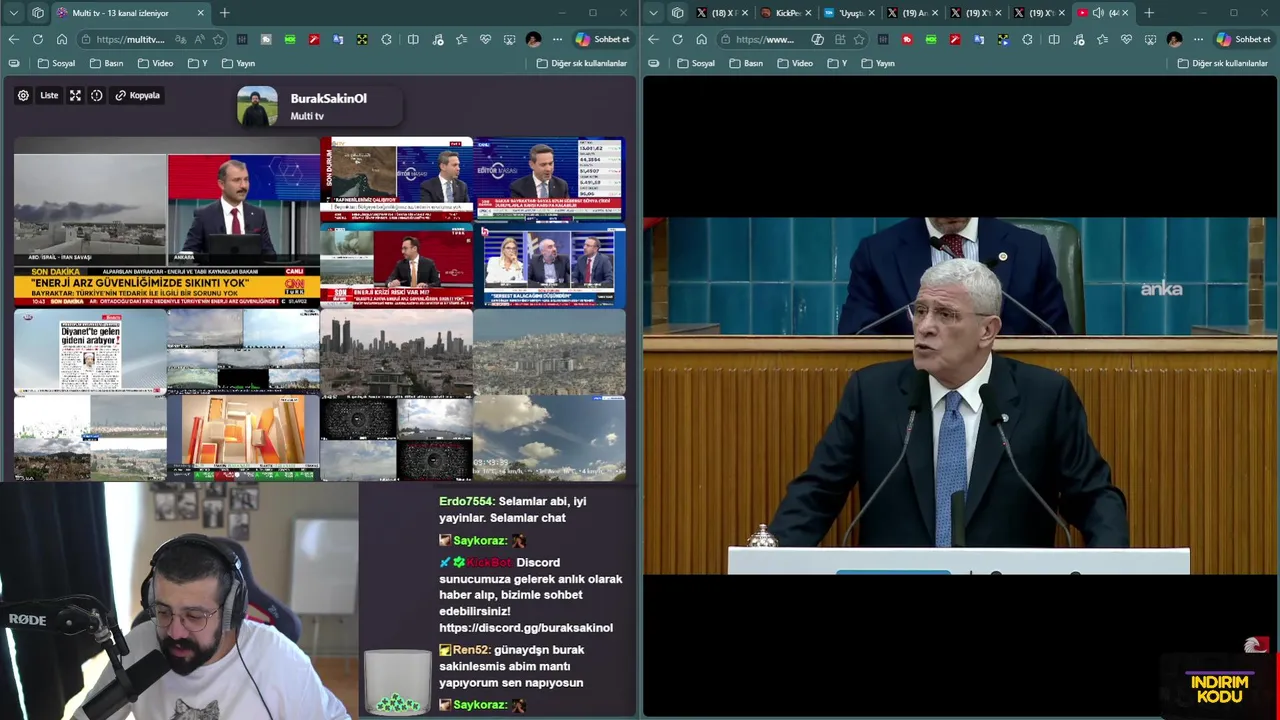Screen dimensions: 1280x720
Task: Toggle split screen icon in left window
Action: click(x=413, y=39)
